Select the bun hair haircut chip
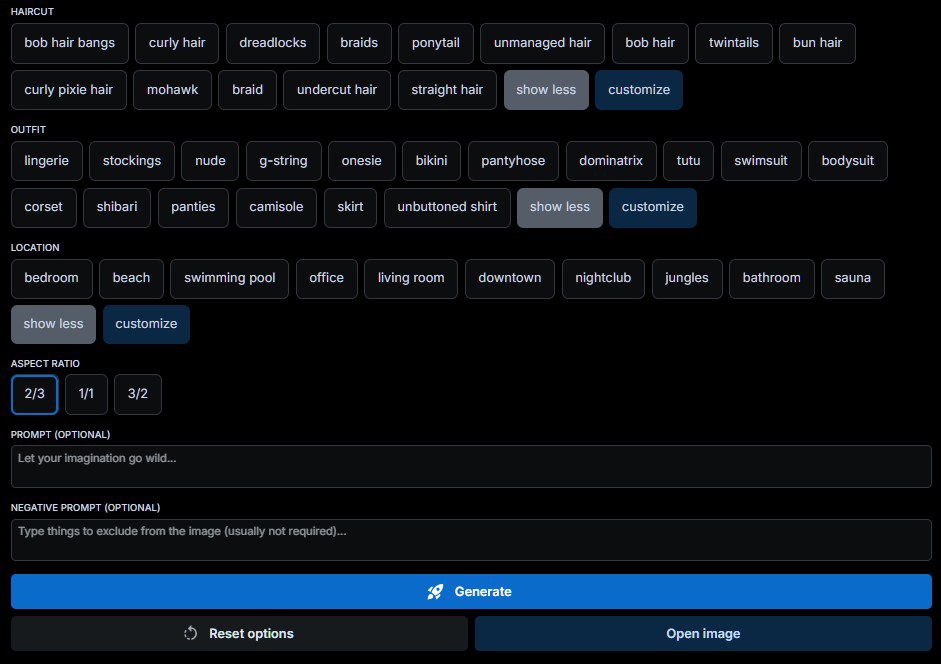 pyautogui.click(x=817, y=43)
